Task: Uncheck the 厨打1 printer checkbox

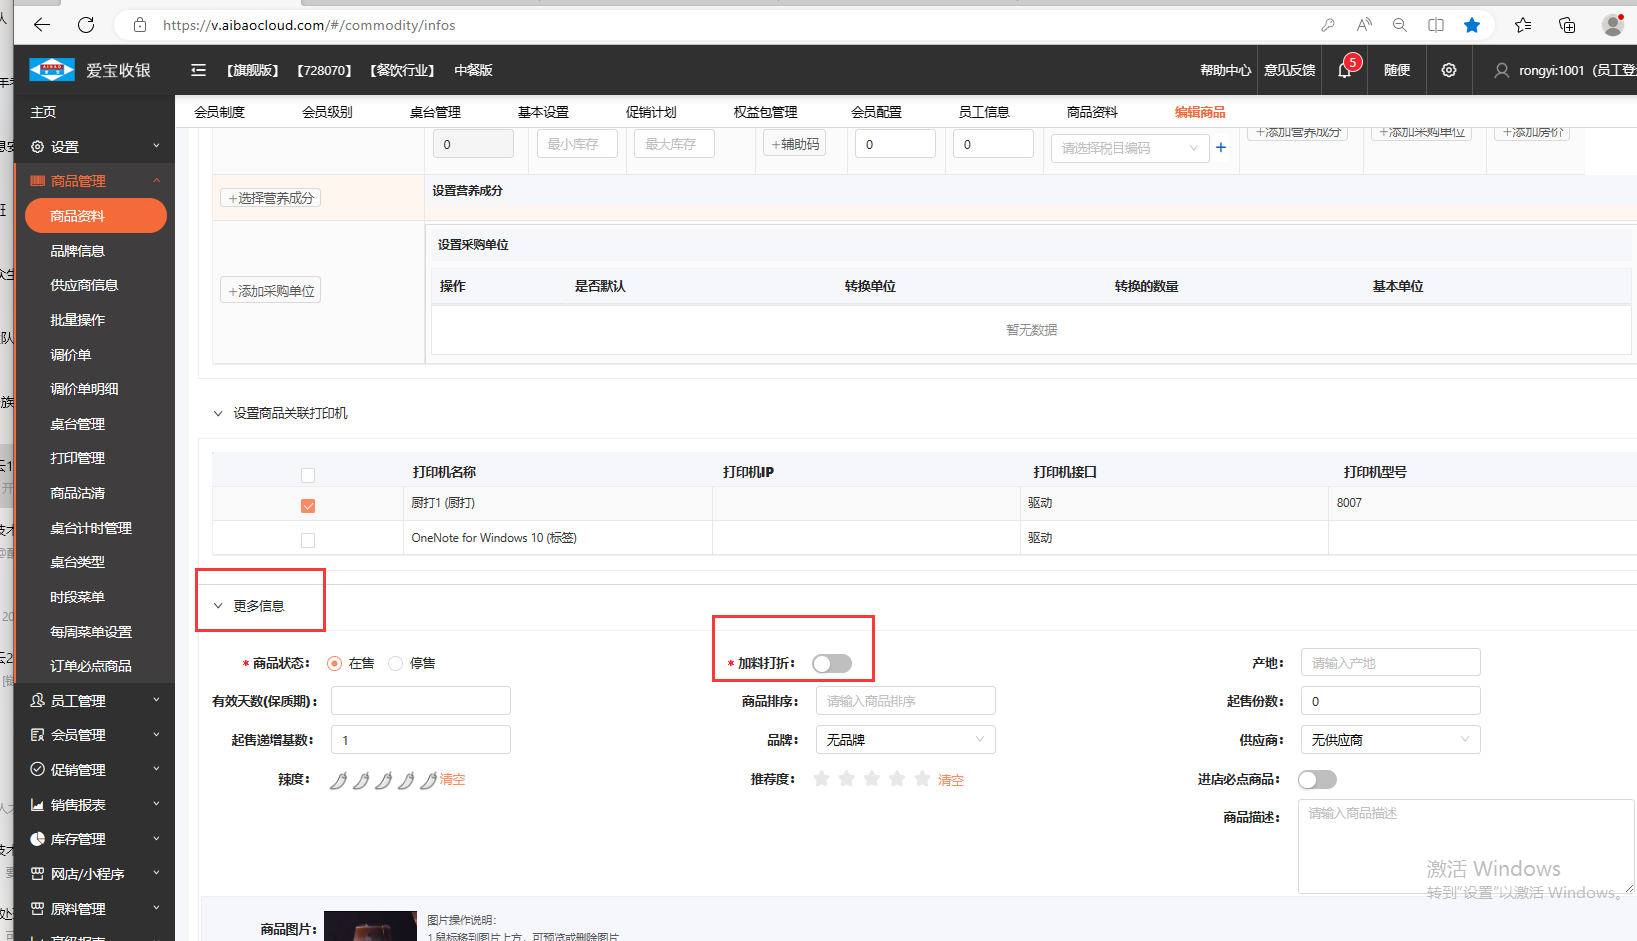Action: coord(308,506)
